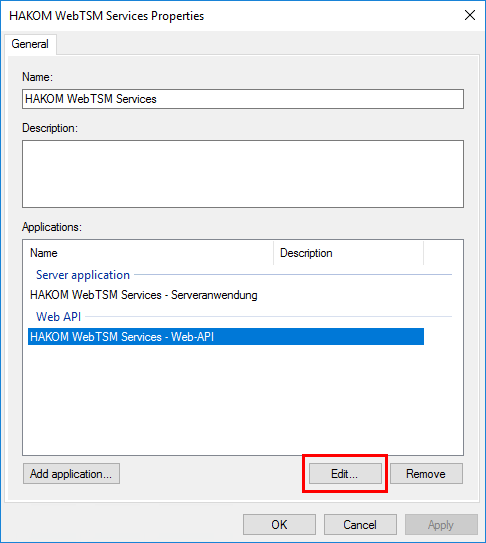Click into the Name text field
Viewport: 486px width, 543px height.
243,99
